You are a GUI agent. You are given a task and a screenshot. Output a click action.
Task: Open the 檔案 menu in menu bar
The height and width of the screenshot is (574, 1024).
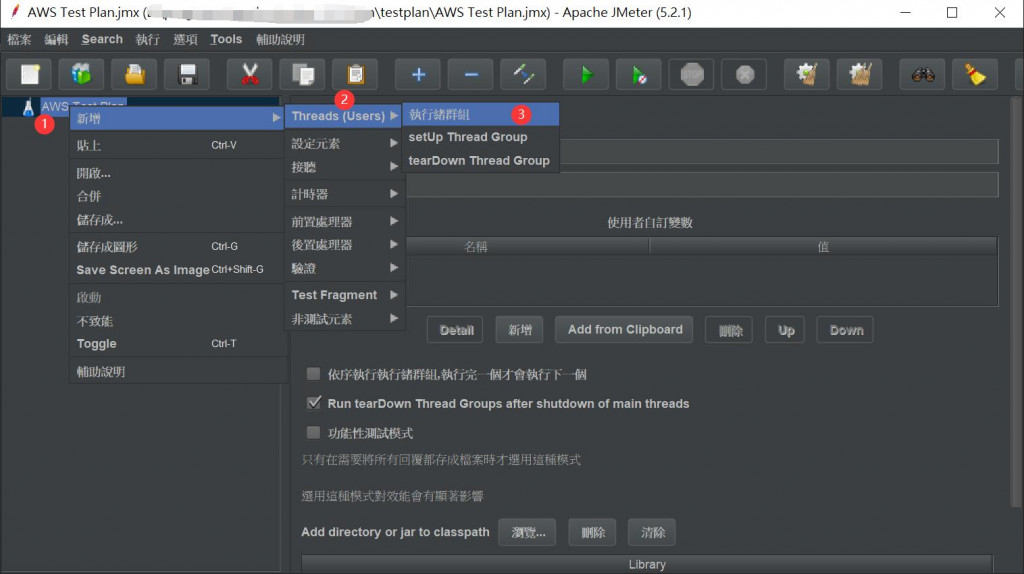point(19,39)
